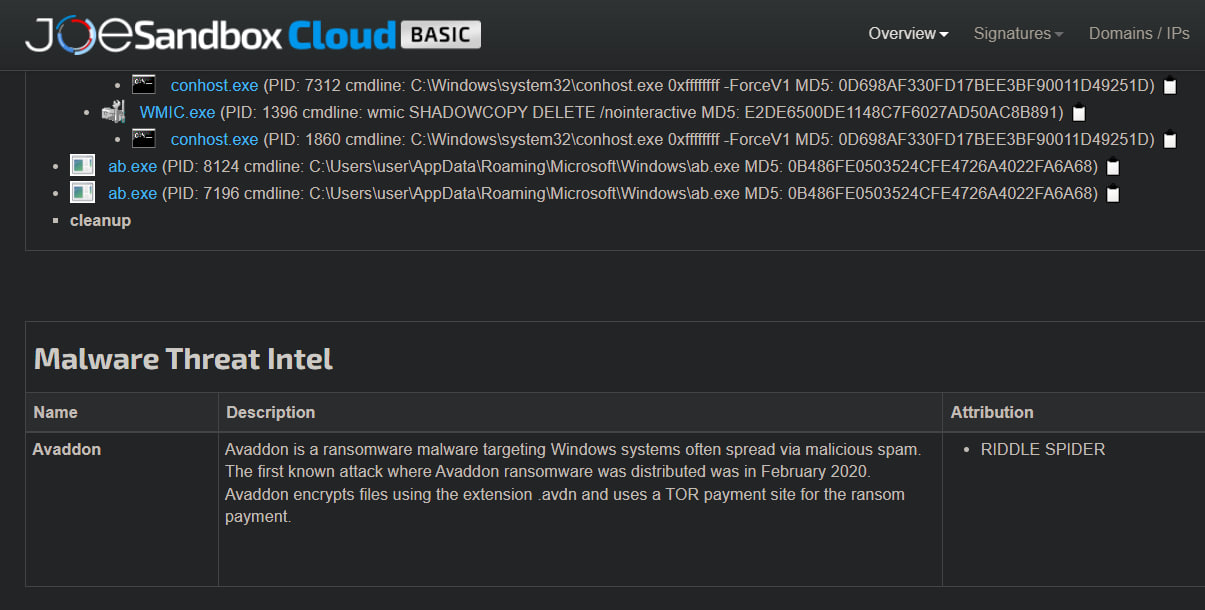Select the ab.exe link for PID 7196
This screenshot has width=1205, height=610.
coord(132,193)
